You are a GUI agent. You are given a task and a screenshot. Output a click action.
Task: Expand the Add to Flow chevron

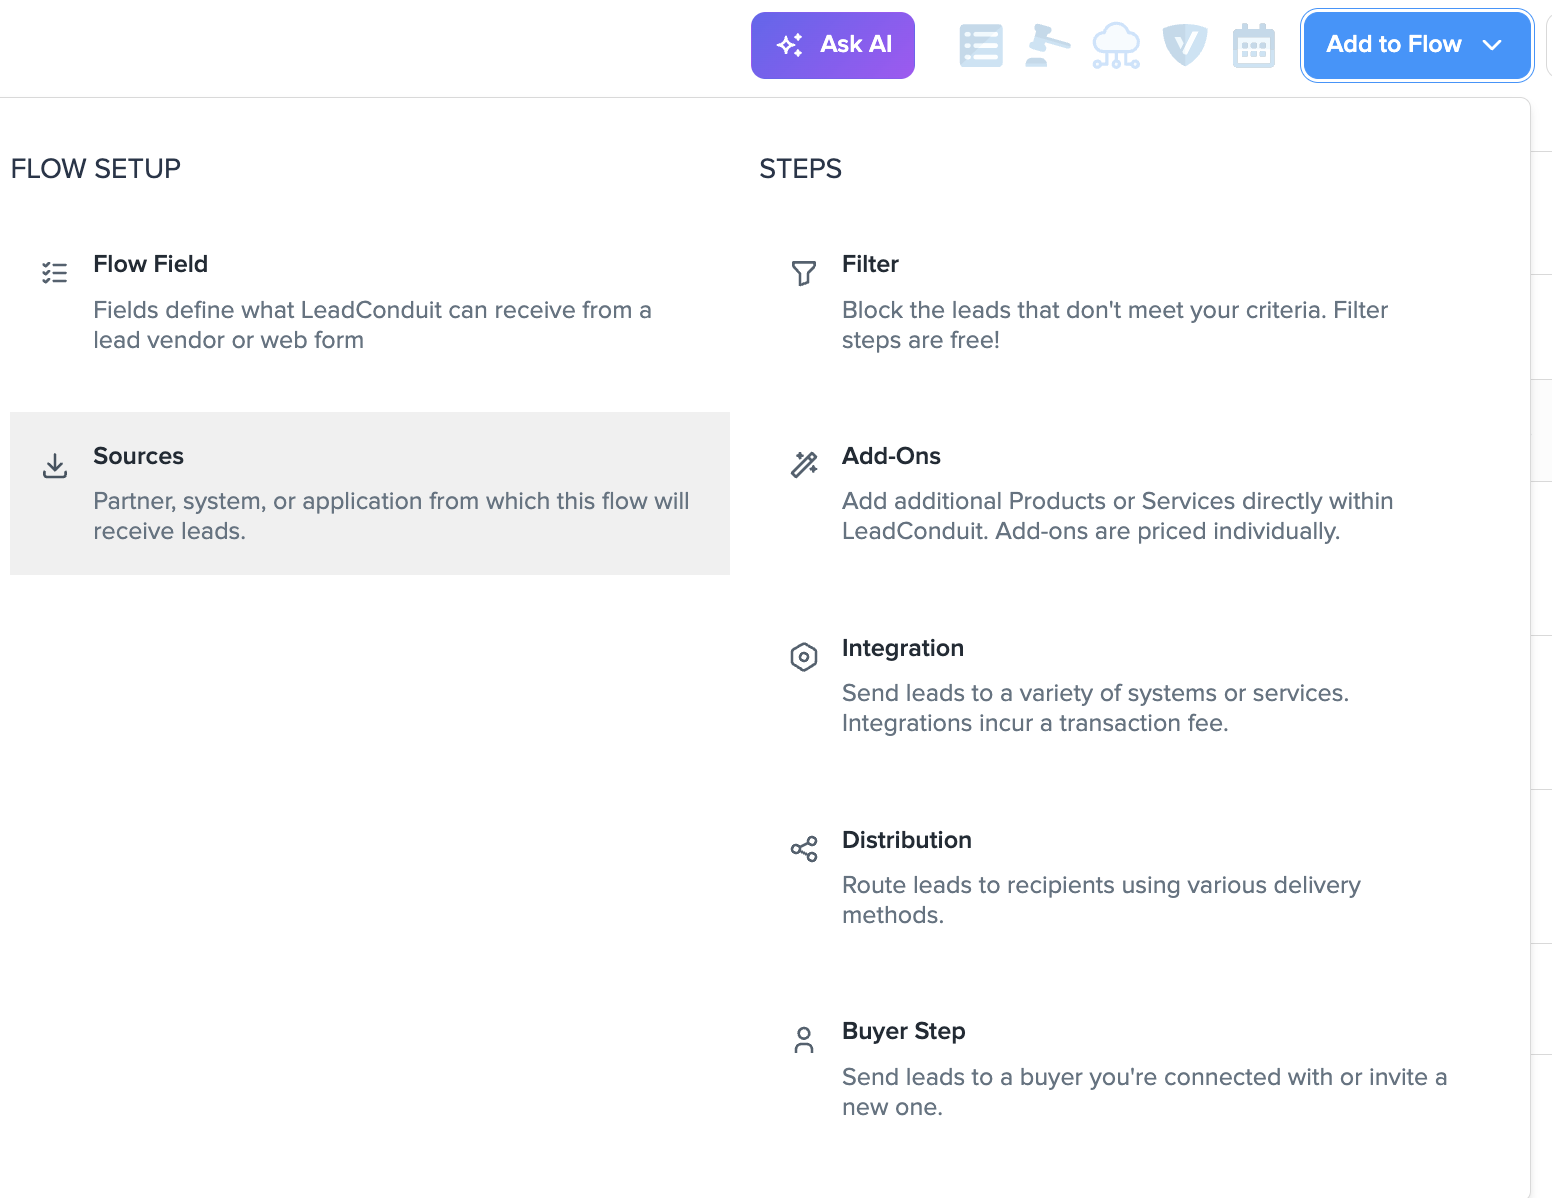(1492, 45)
